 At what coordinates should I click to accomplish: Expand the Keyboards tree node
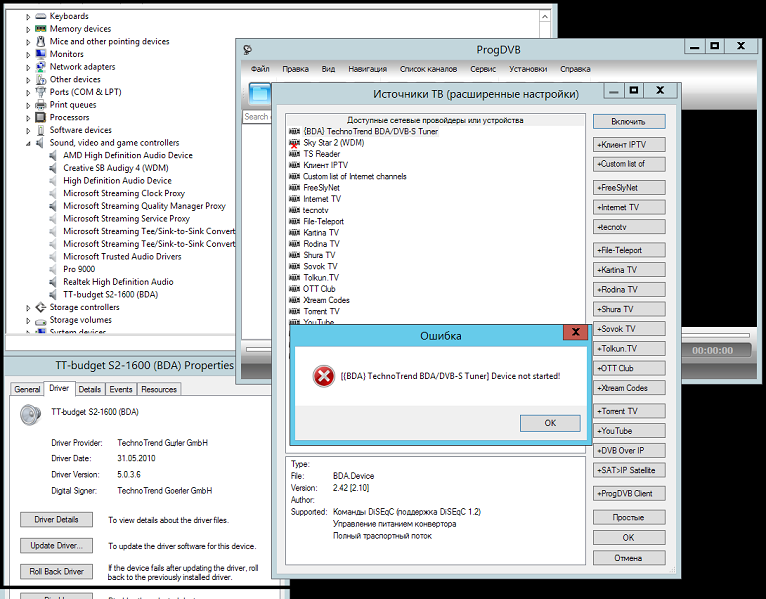(x=29, y=16)
